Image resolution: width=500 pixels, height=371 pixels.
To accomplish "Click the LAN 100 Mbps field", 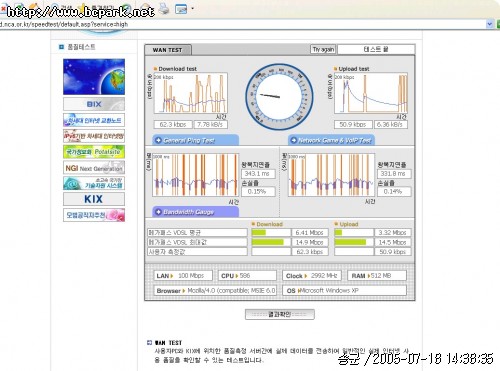I will tap(183, 276).
